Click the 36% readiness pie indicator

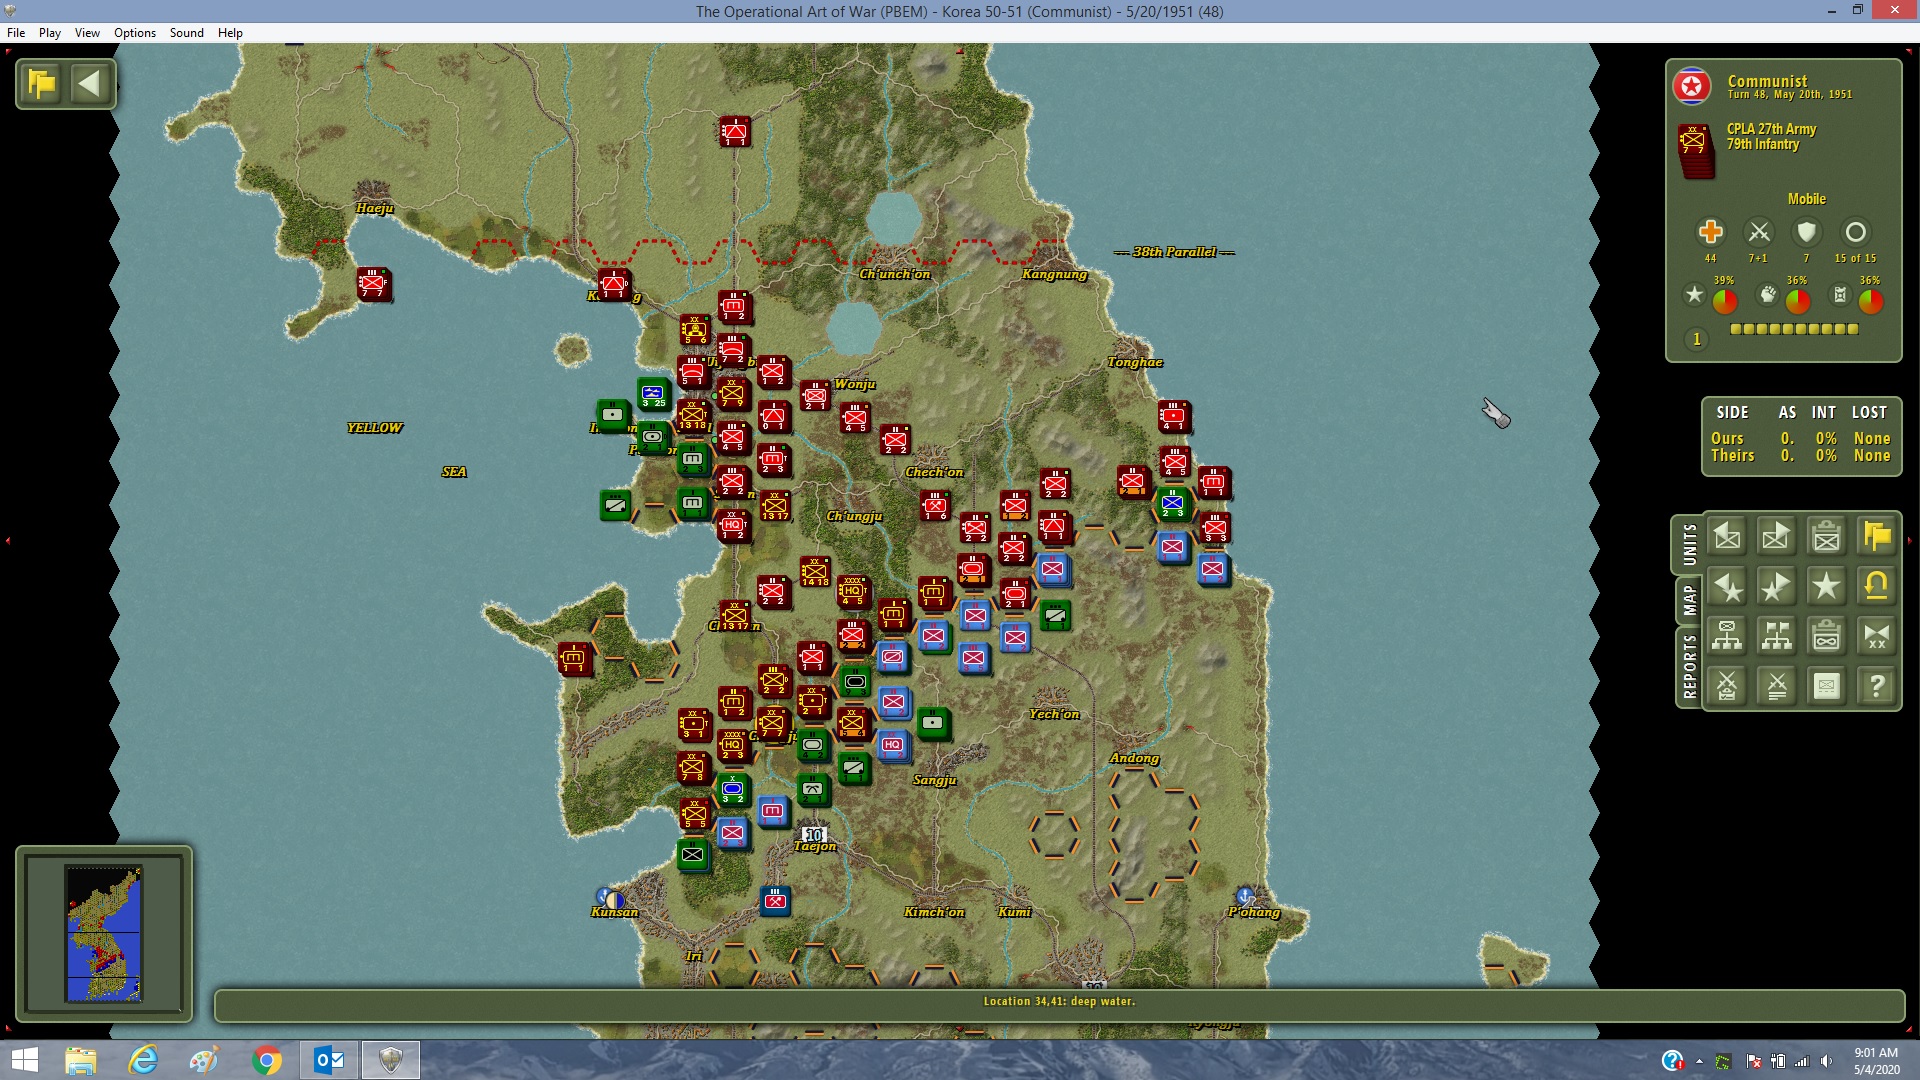(x=1797, y=300)
